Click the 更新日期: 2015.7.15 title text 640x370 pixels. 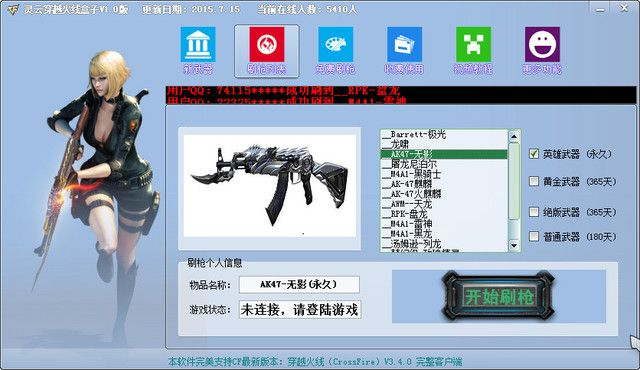(x=191, y=9)
